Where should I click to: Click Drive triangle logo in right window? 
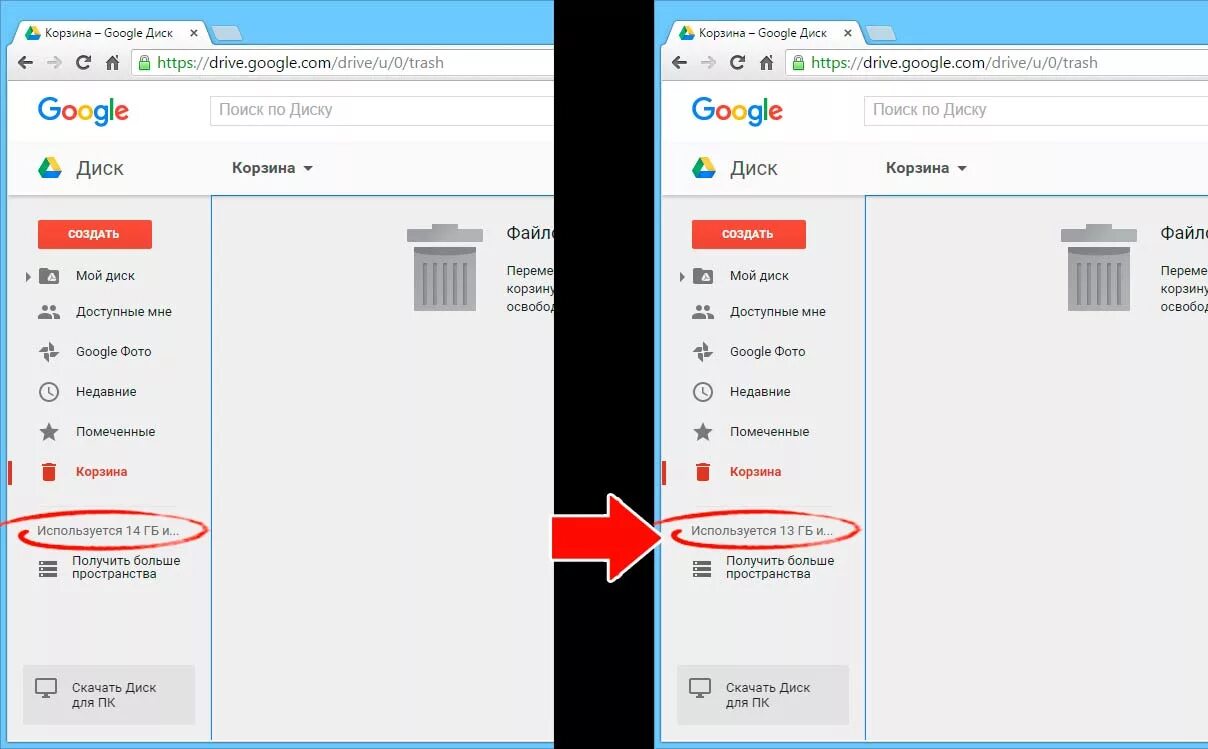click(704, 168)
